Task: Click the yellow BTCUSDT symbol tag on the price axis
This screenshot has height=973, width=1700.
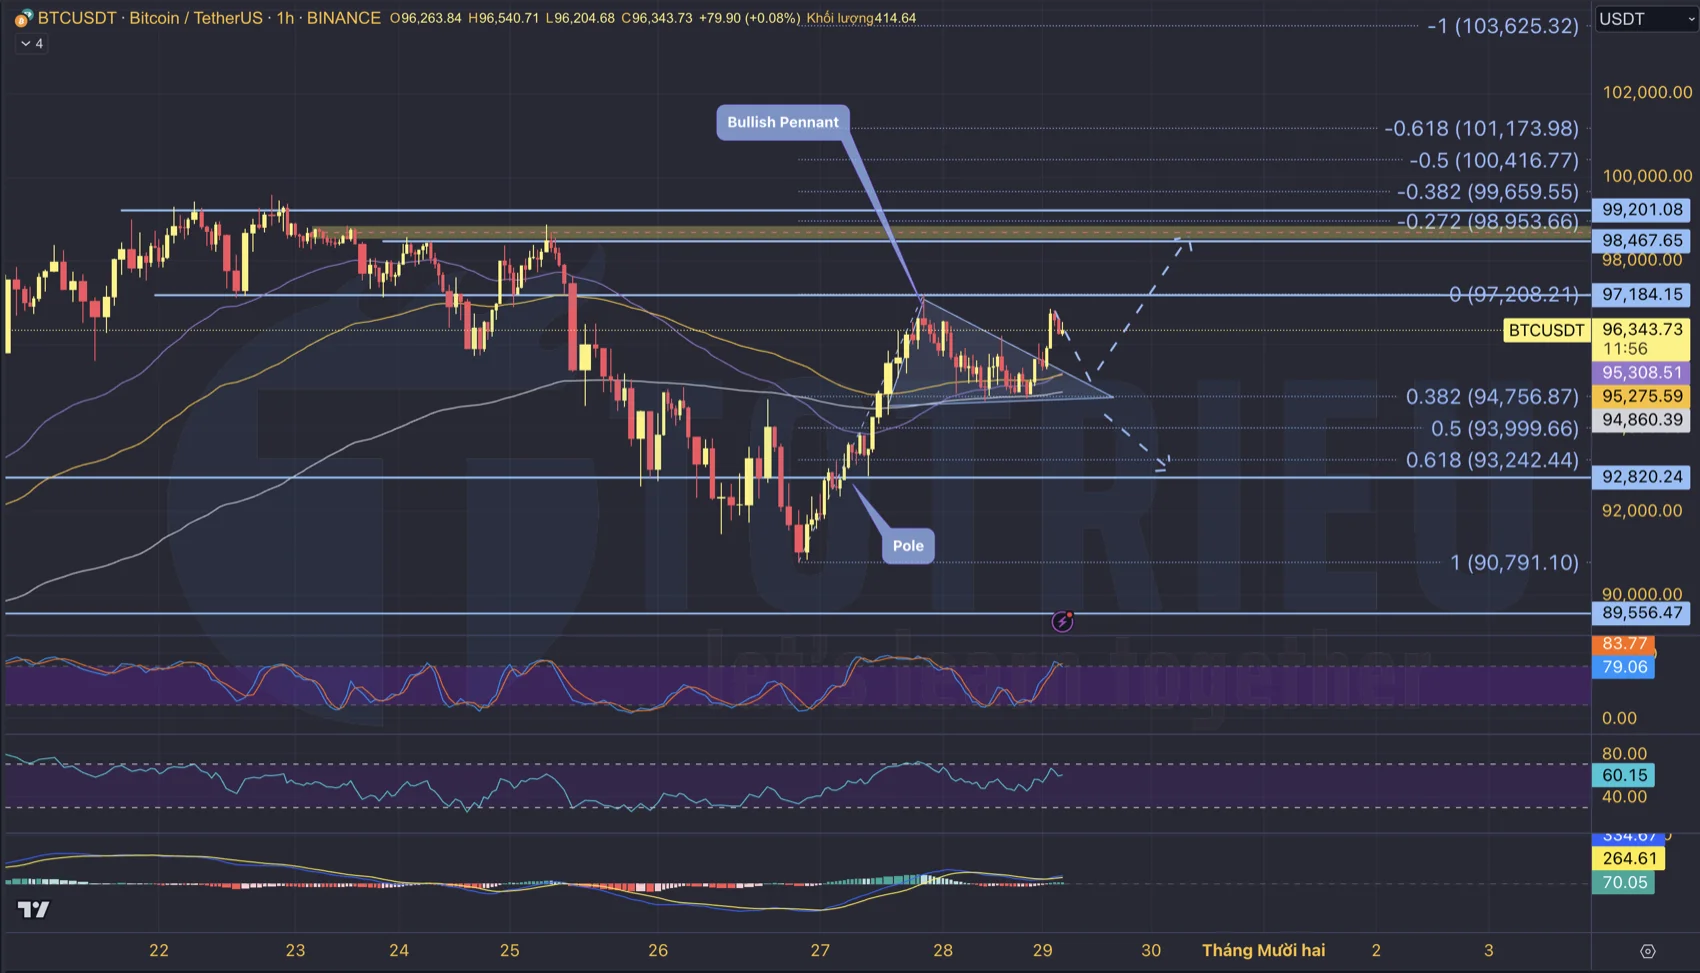Action: (1546, 331)
